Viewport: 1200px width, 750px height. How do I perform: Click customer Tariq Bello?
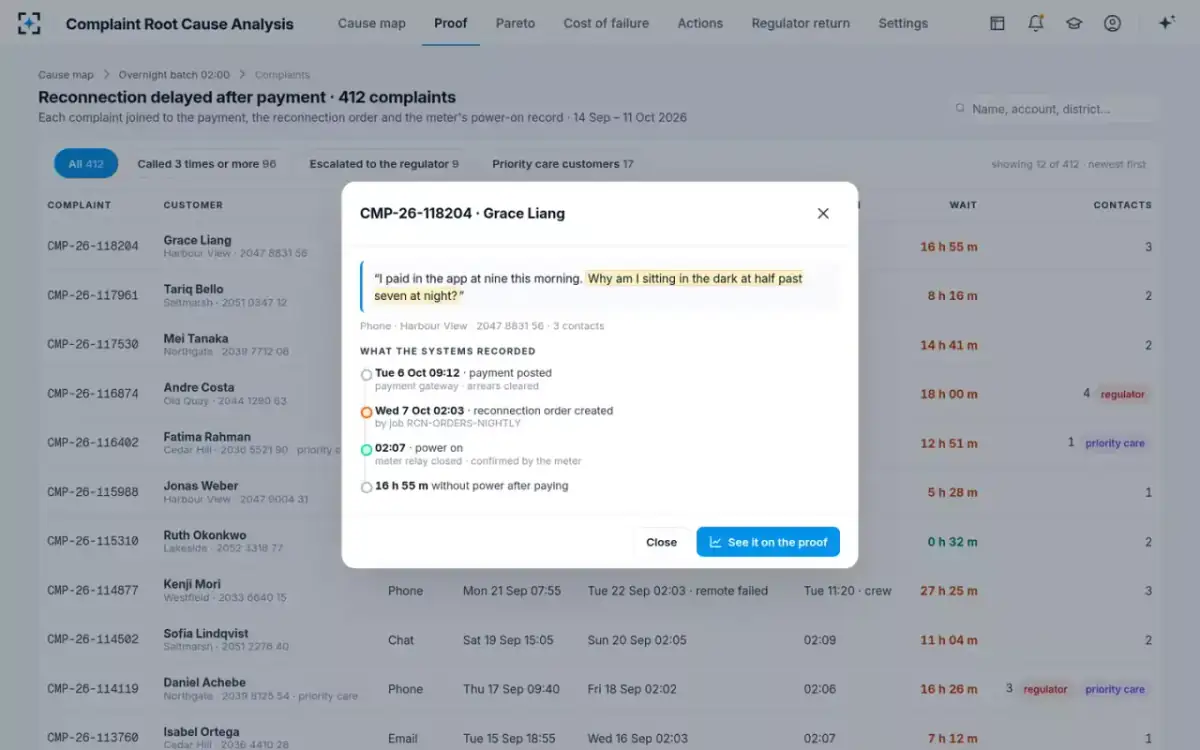[x=194, y=289]
